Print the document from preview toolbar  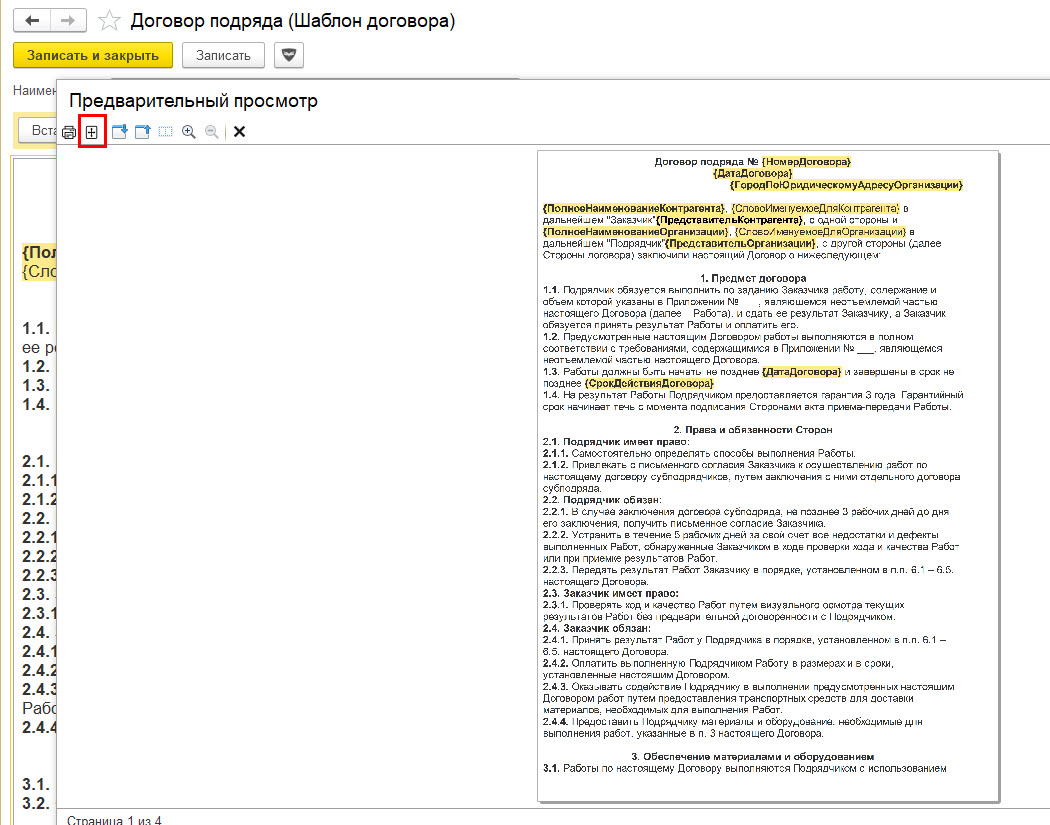point(69,132)
